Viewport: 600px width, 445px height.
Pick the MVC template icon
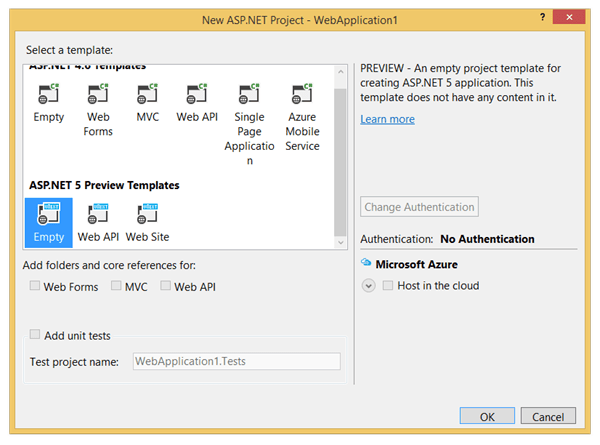click(x=147, y=94)
